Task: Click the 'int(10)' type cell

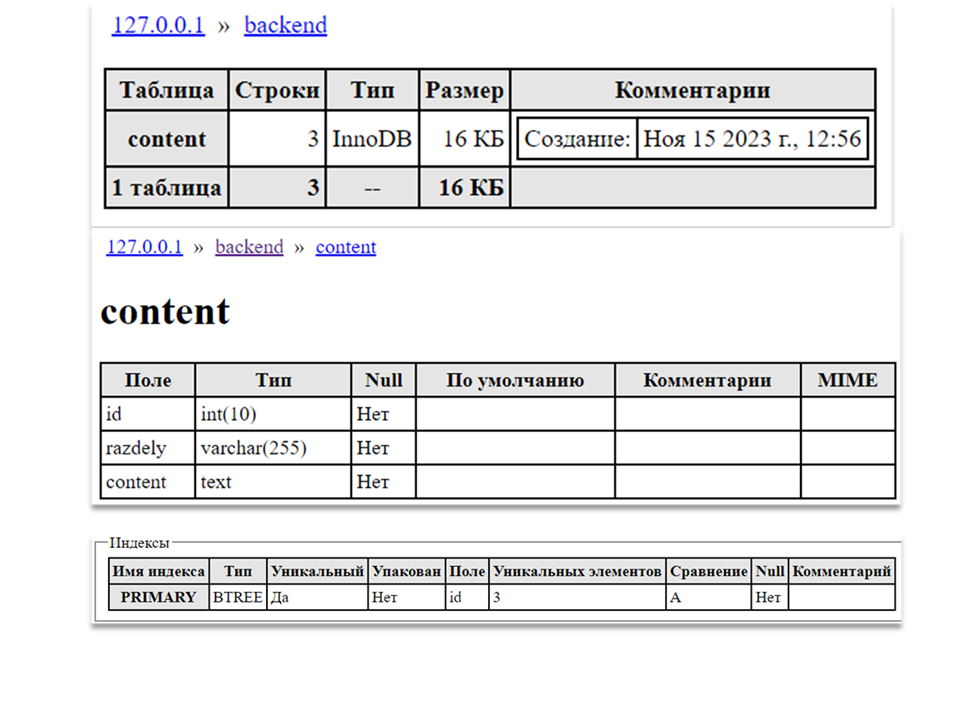Action: pyautogui.click(x=273, y=414)
